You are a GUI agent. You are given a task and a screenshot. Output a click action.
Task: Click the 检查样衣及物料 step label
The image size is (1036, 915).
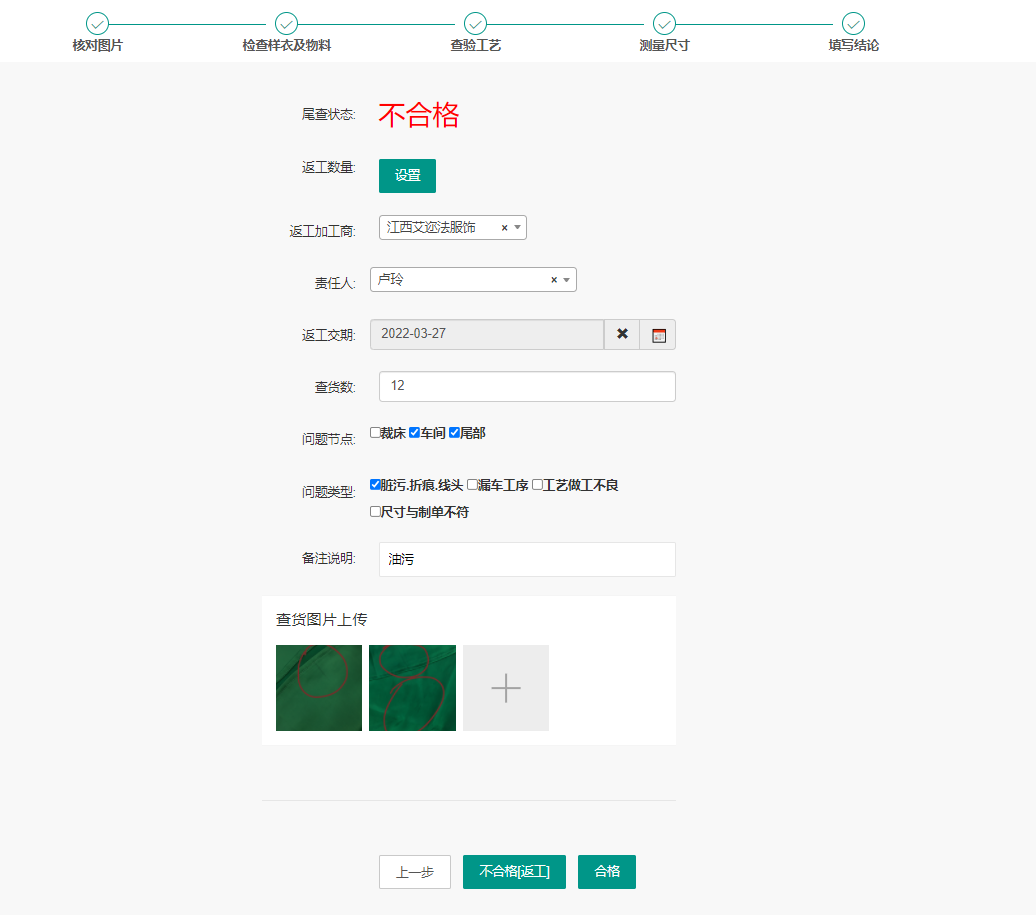coord(286,44)
